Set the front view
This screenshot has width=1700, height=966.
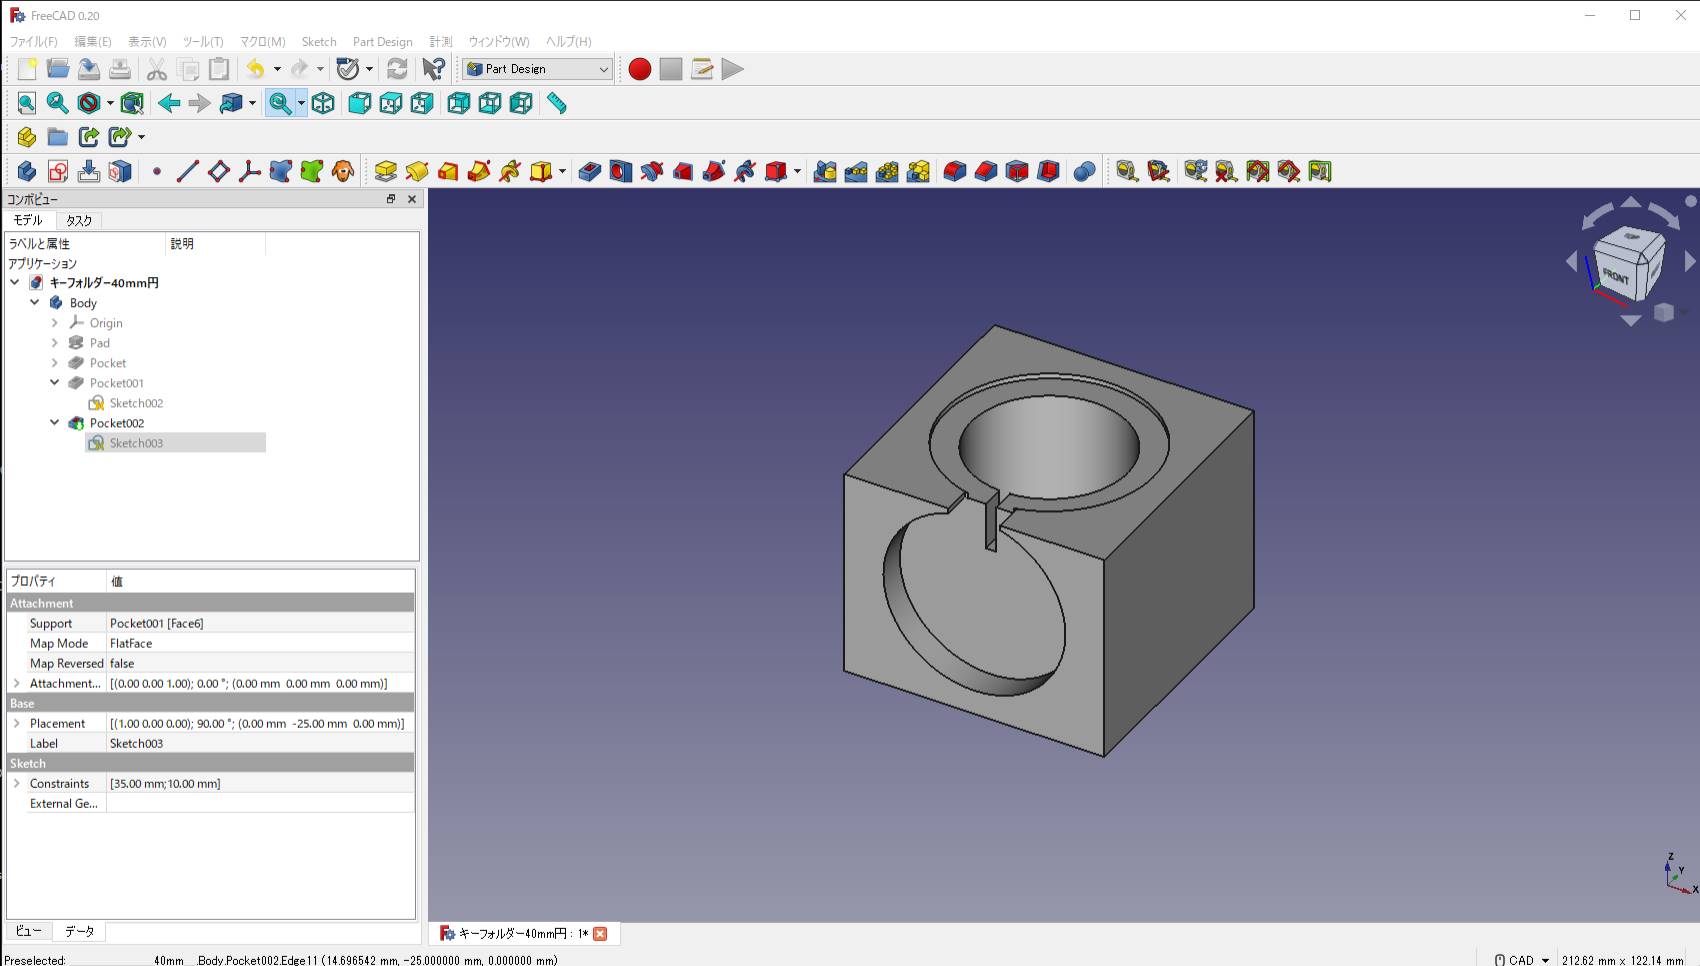click(x=360, y=103)
